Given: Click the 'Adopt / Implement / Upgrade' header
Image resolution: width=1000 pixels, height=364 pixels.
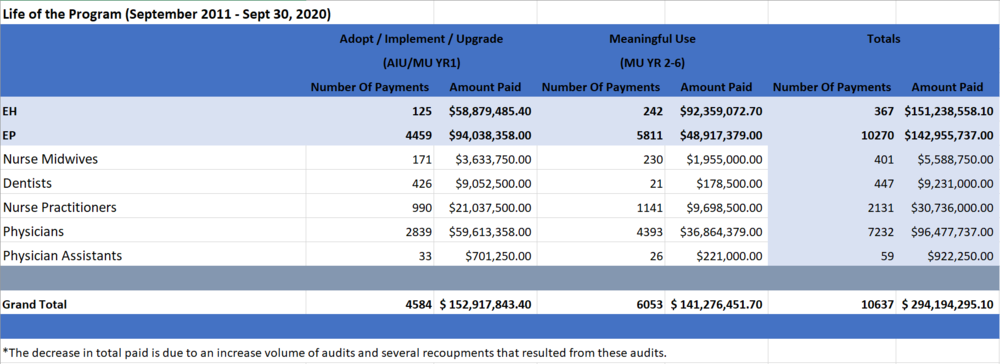Looking at the screenshot, I should [x=421, y=39].
